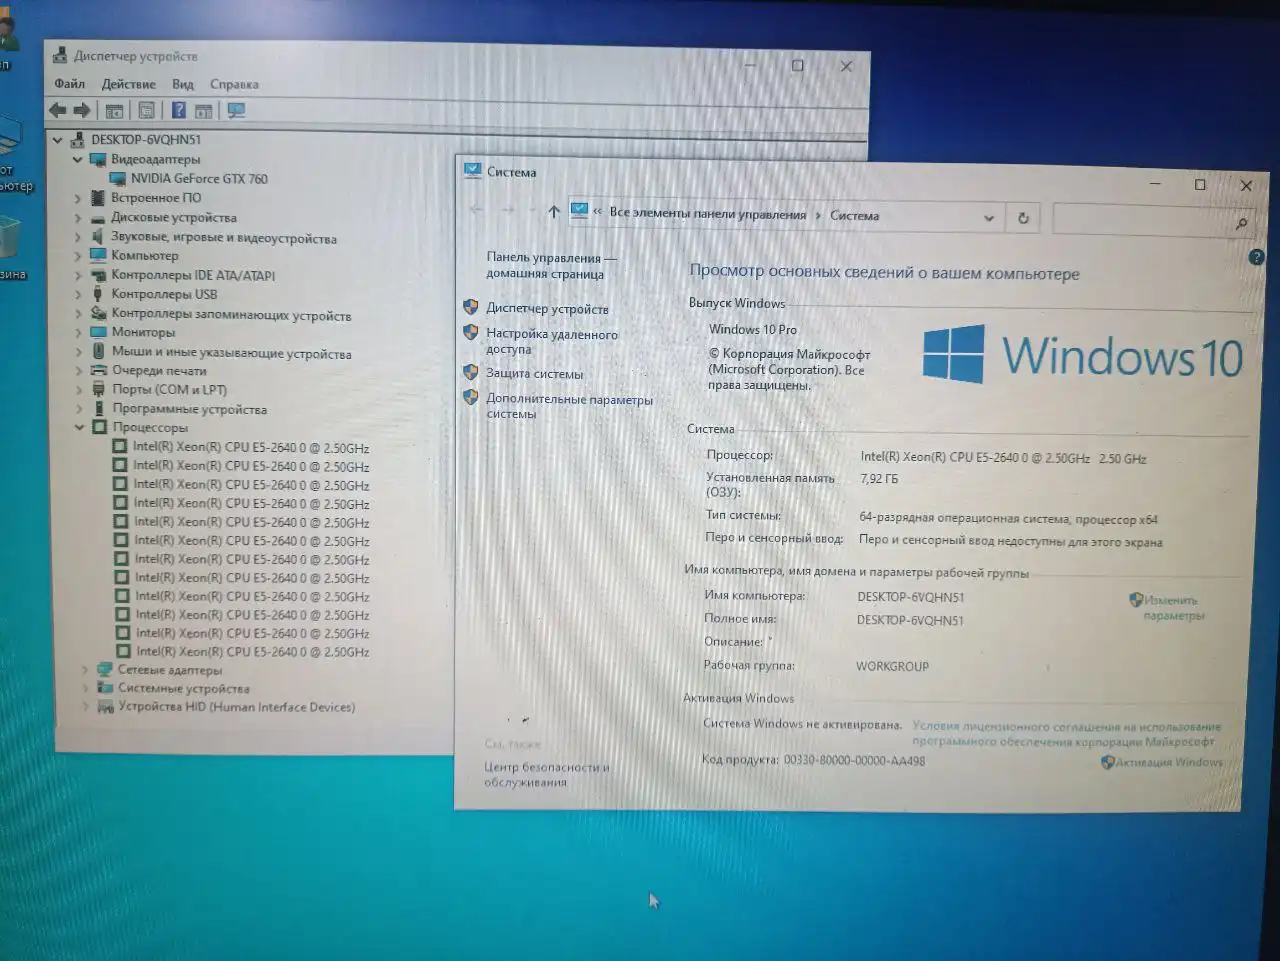
Task: Select the NVIDIA GeForce GTX 760 device icon
Action: [x=117, y=178]
